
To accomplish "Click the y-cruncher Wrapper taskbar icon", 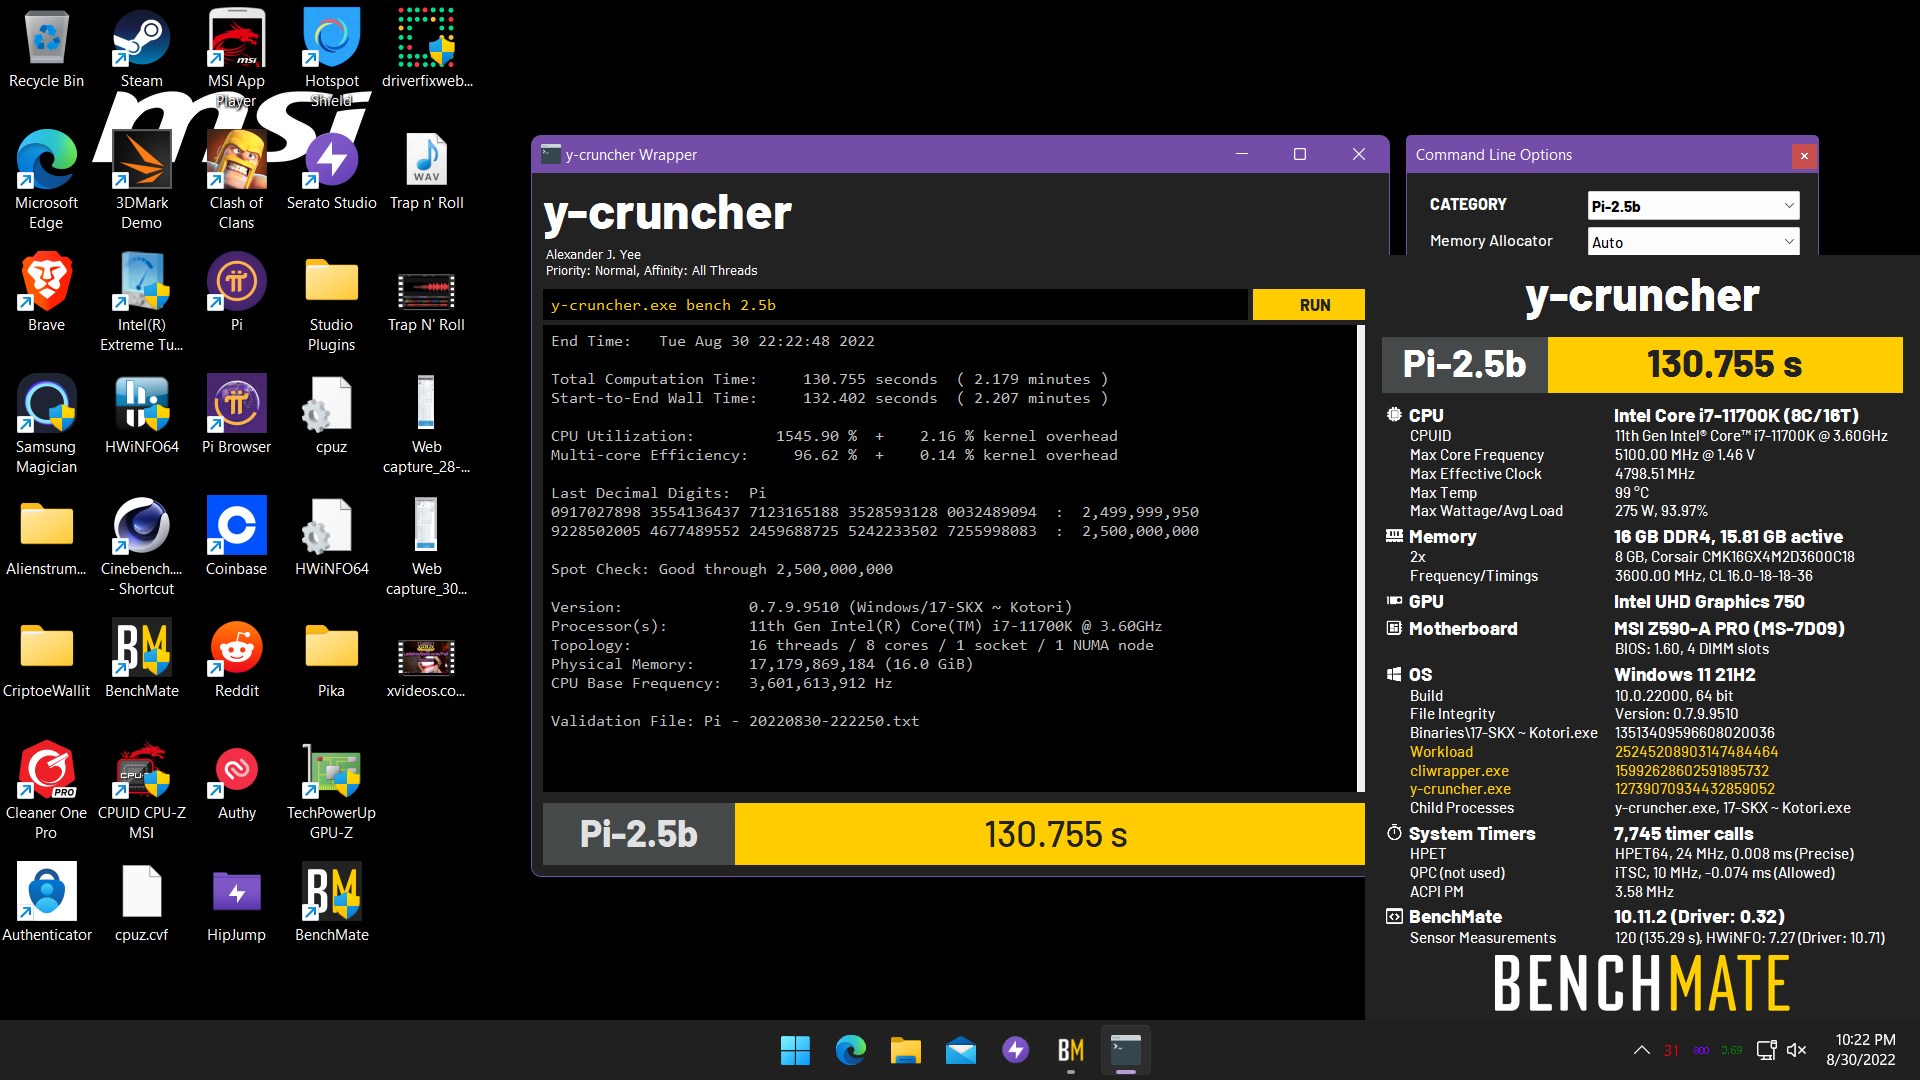I will coord(1126,1050).
